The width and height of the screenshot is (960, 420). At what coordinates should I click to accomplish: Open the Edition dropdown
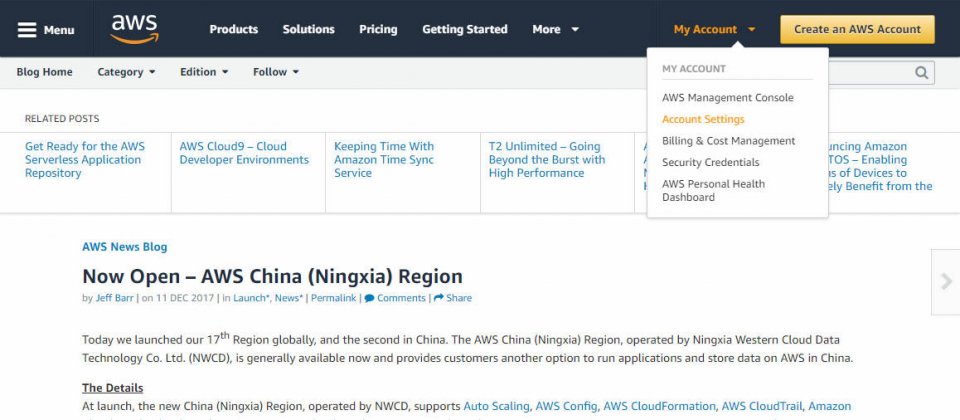[x=204, y=72]
